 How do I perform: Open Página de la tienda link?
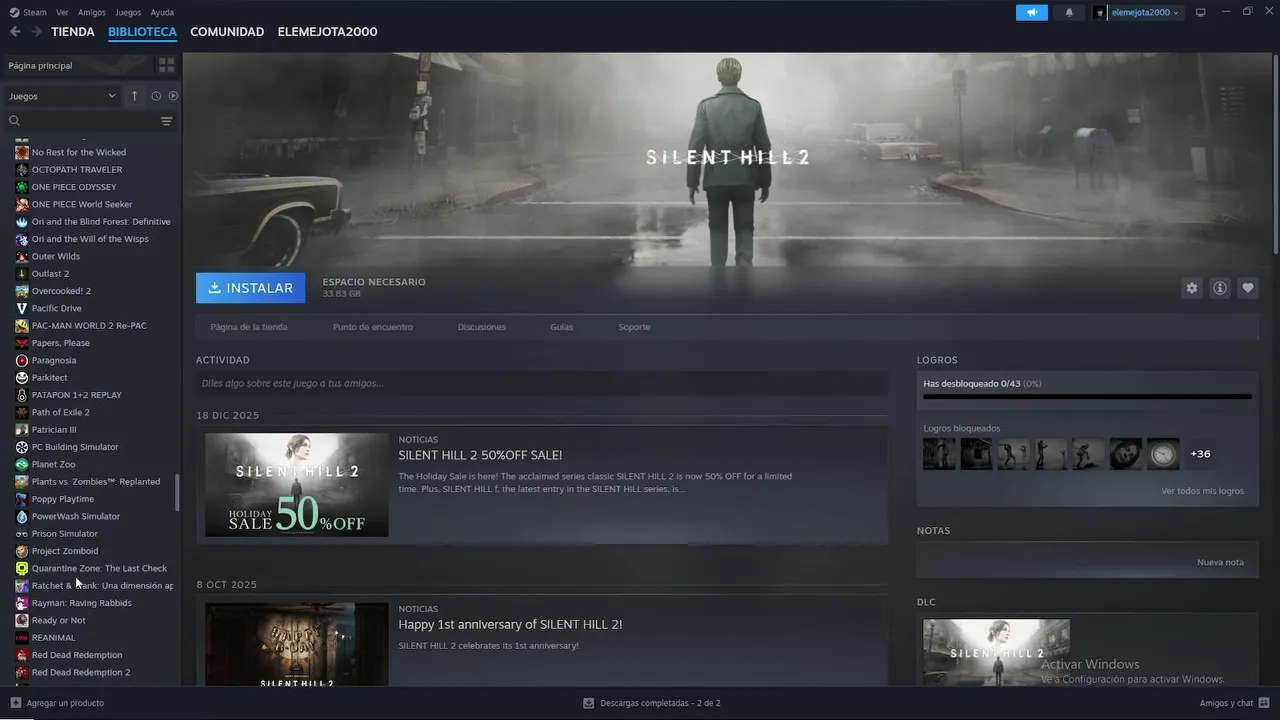(x=249, y=327)
